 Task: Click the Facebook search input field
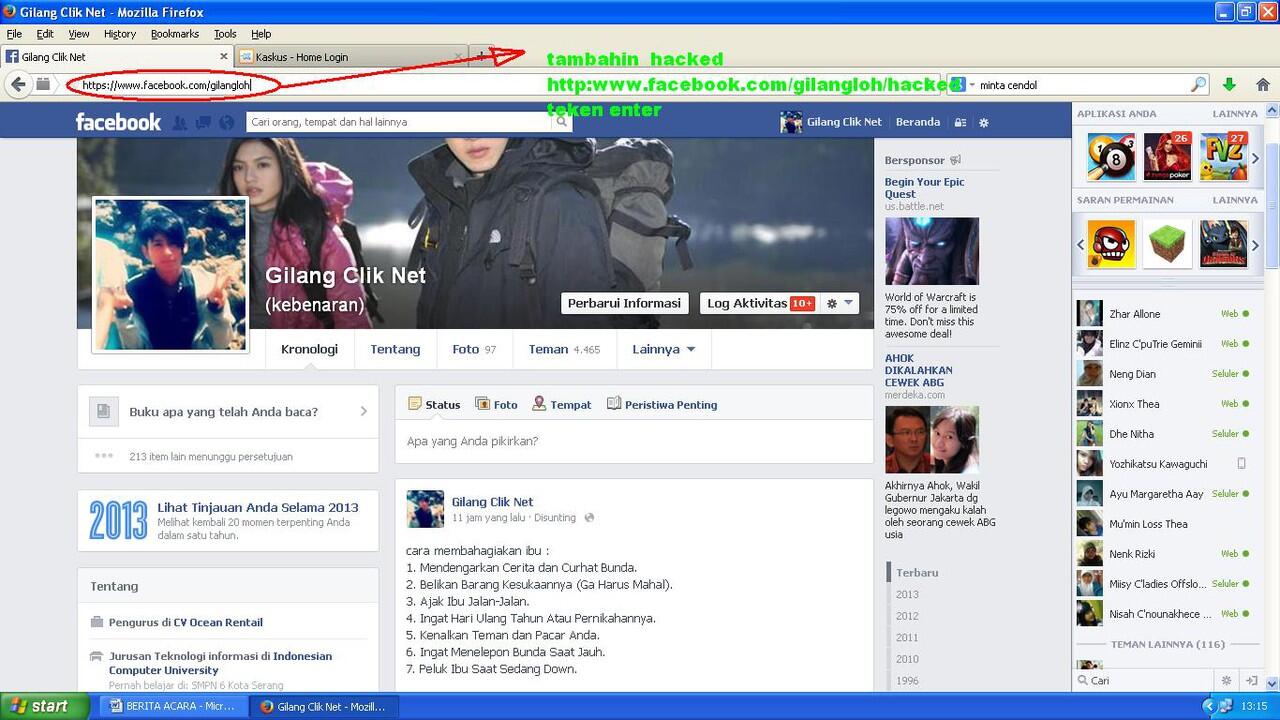400,122
